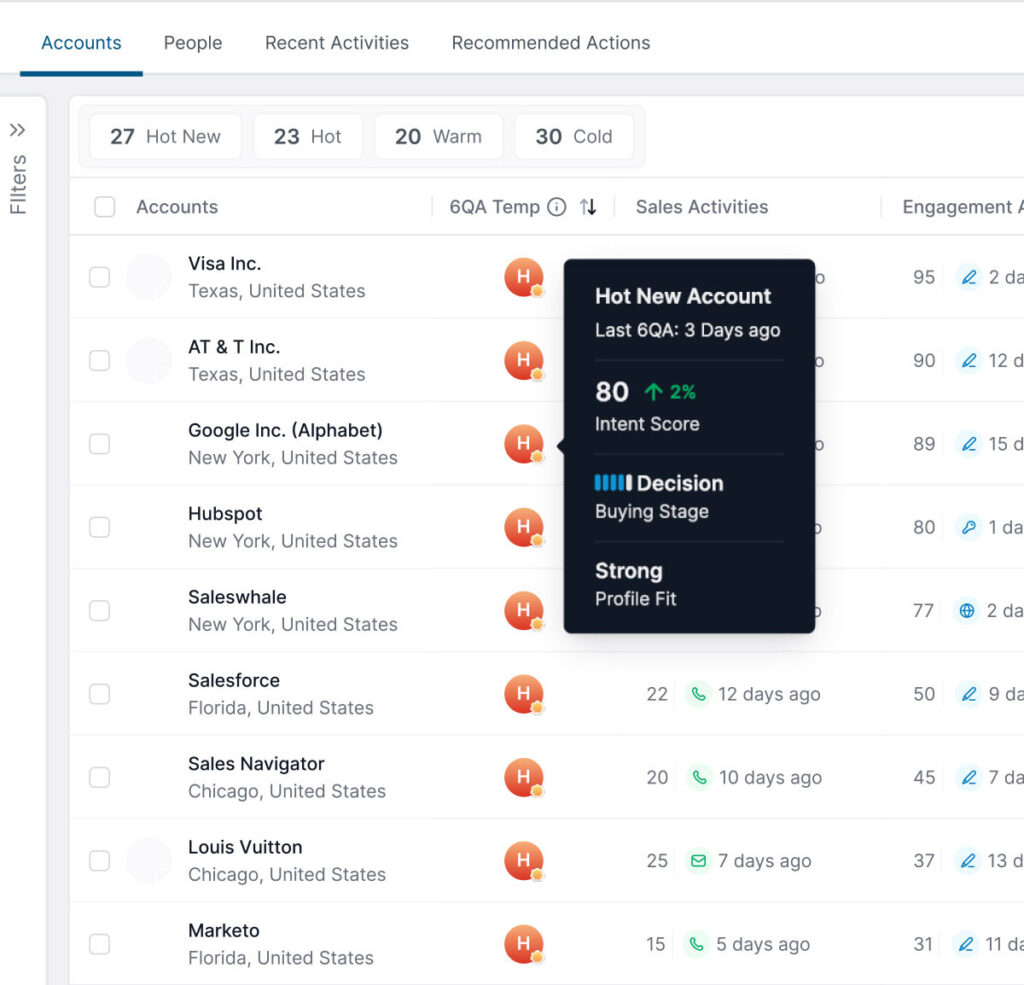Switch to the People tab
The height and width of the screenshot is (985, 1024).
193,43
